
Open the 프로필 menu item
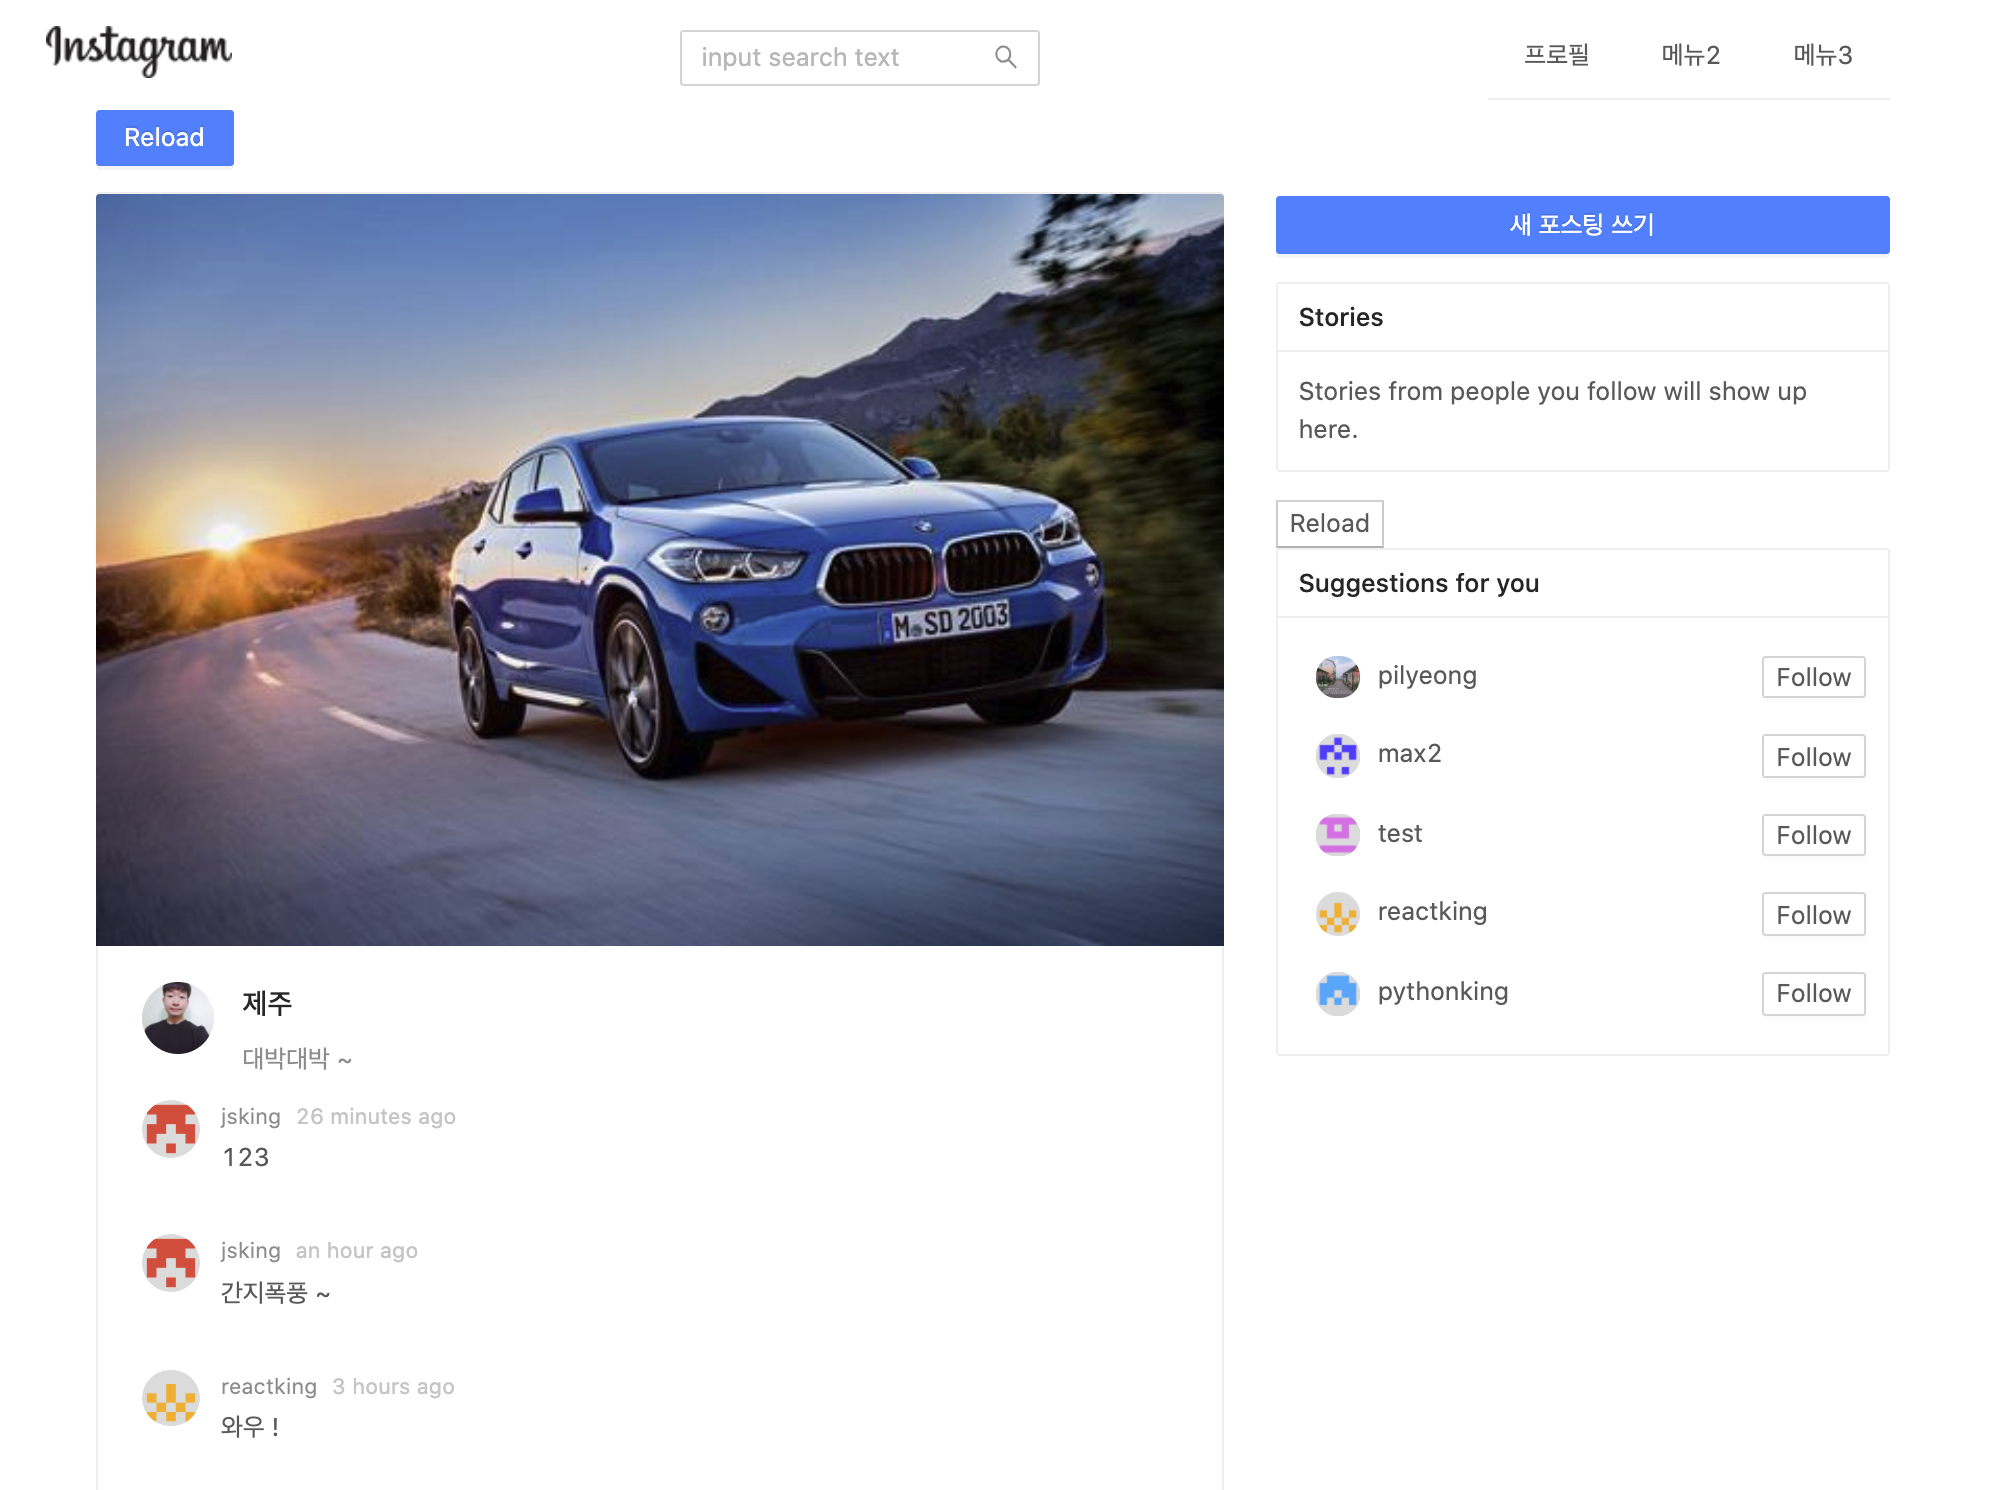(1556, 55)
